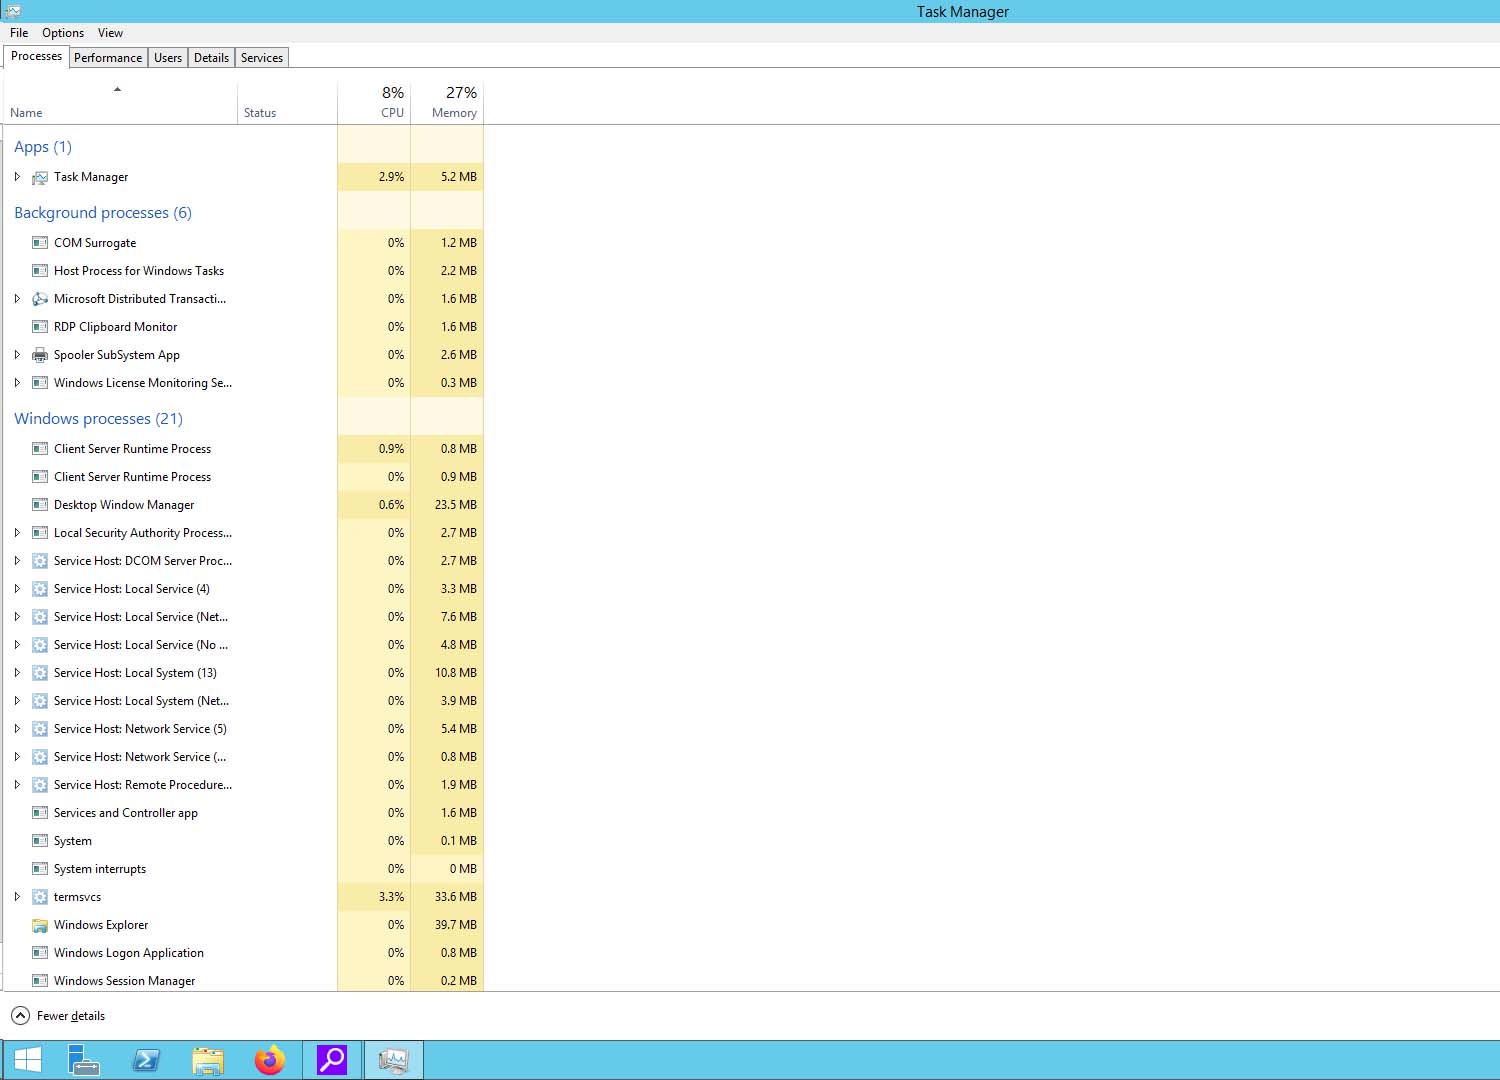Open the Options menu
The height and width of the screenshot is (1080, 1500).
click(63, 33)
